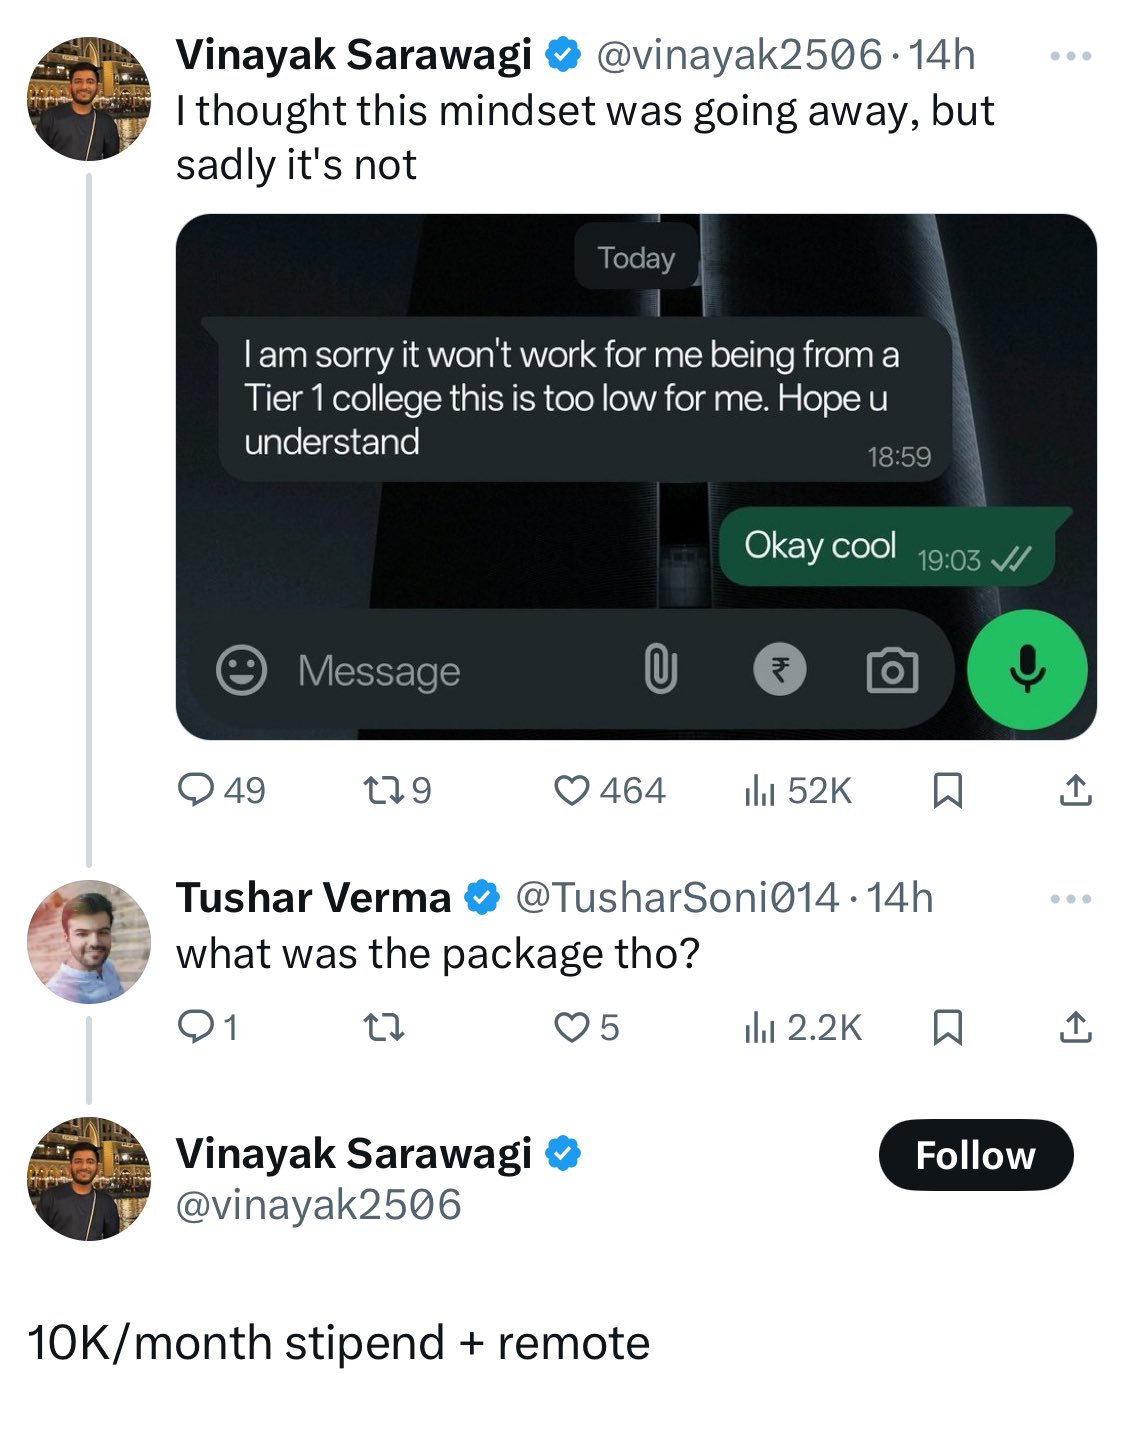Reply to Vinayak's main tweet
Viewport: 1125px width, 1435px height.
196,791
